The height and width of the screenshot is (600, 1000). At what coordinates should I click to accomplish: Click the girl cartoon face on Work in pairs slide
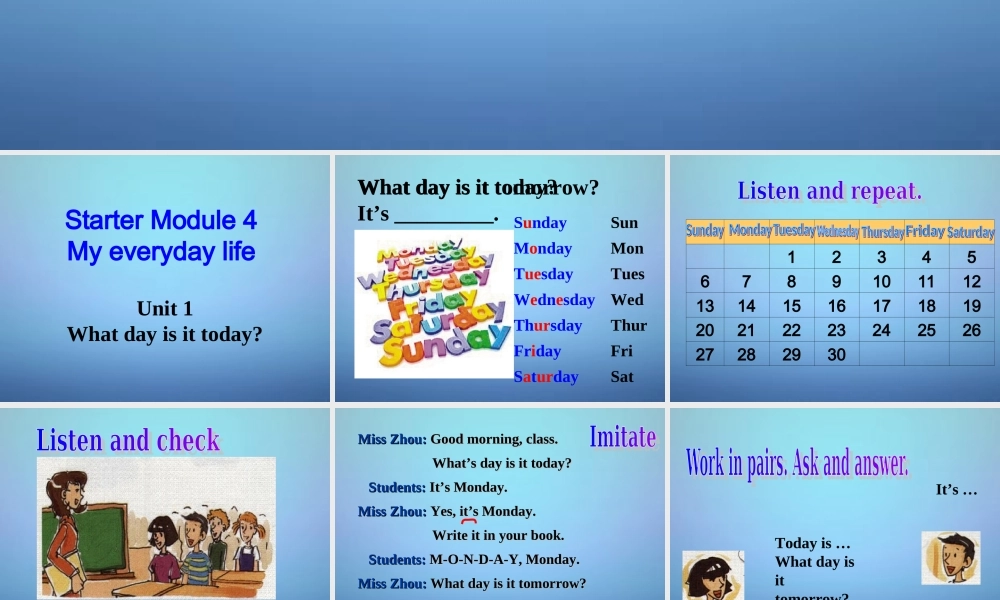712,578
